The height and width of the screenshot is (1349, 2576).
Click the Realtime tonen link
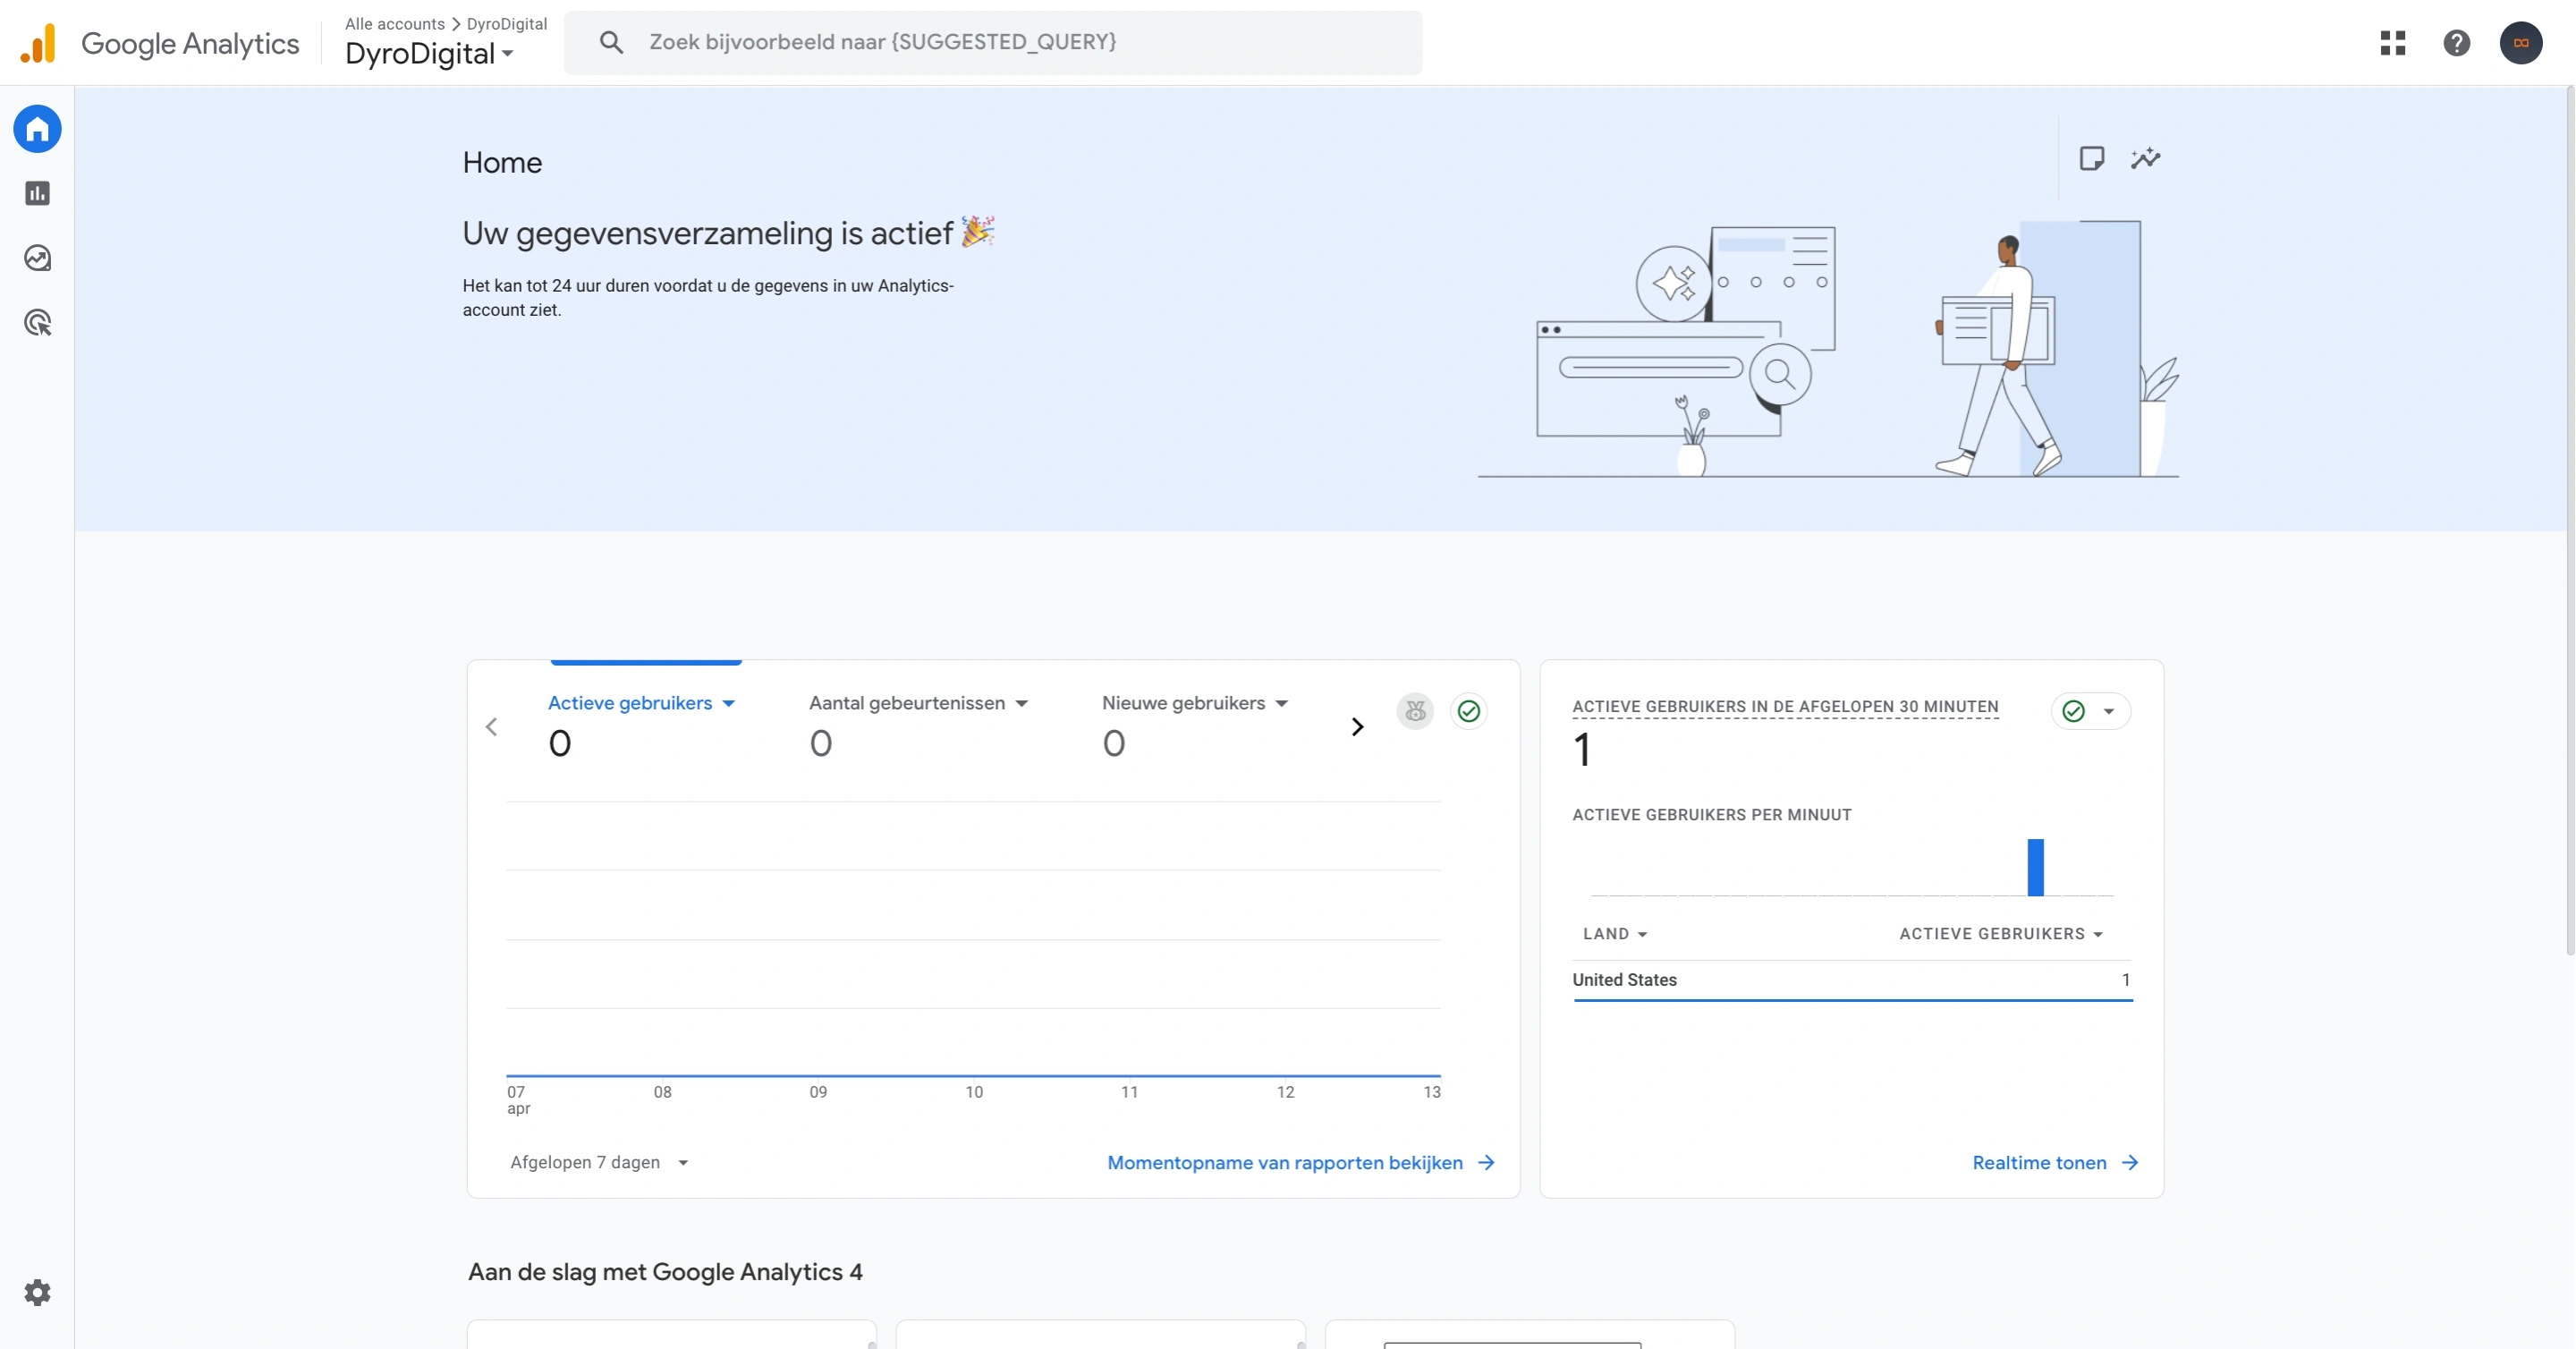(x=2055, y=1162)
